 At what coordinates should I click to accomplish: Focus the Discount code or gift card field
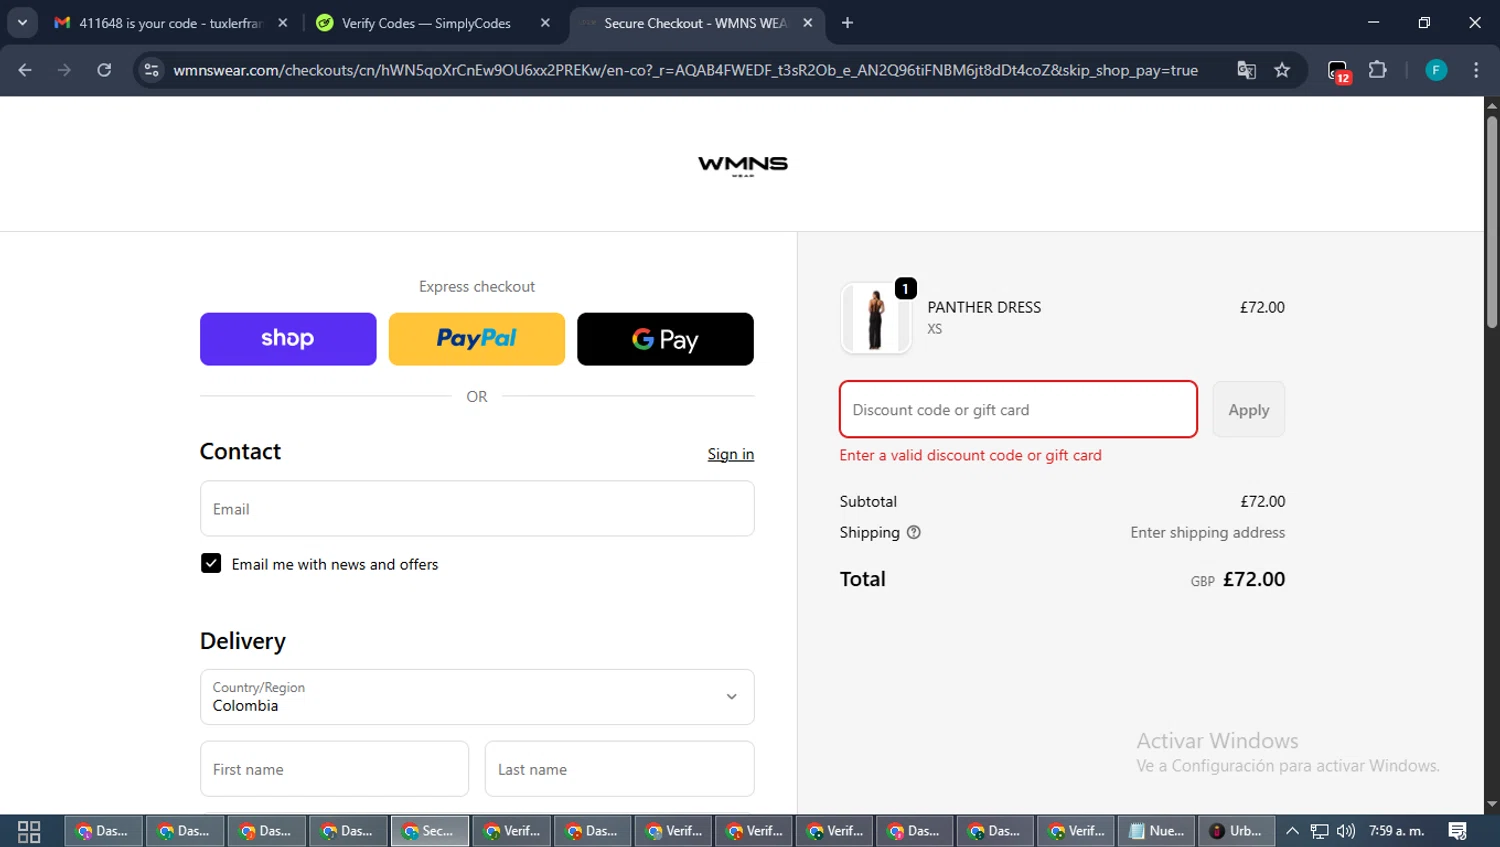pos(1018,409)
